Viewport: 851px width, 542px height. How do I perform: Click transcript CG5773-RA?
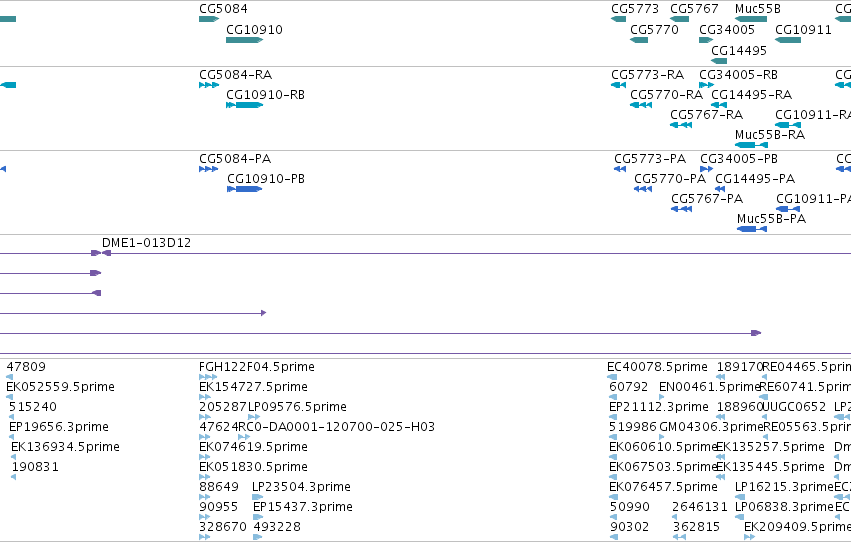618,85
